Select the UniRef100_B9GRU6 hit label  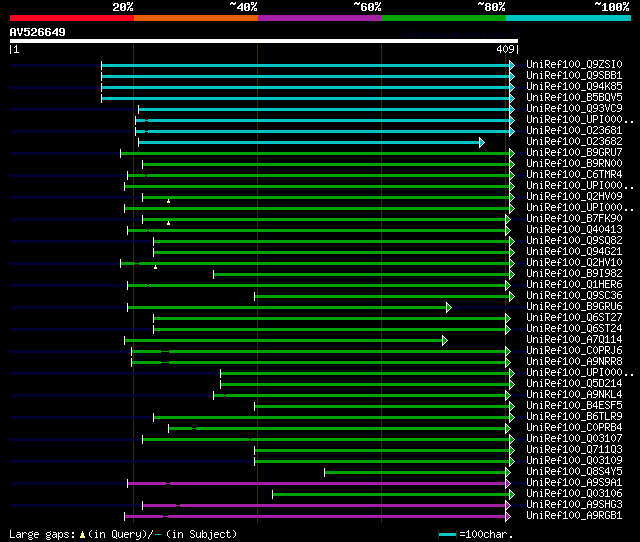tap(574, 307)
